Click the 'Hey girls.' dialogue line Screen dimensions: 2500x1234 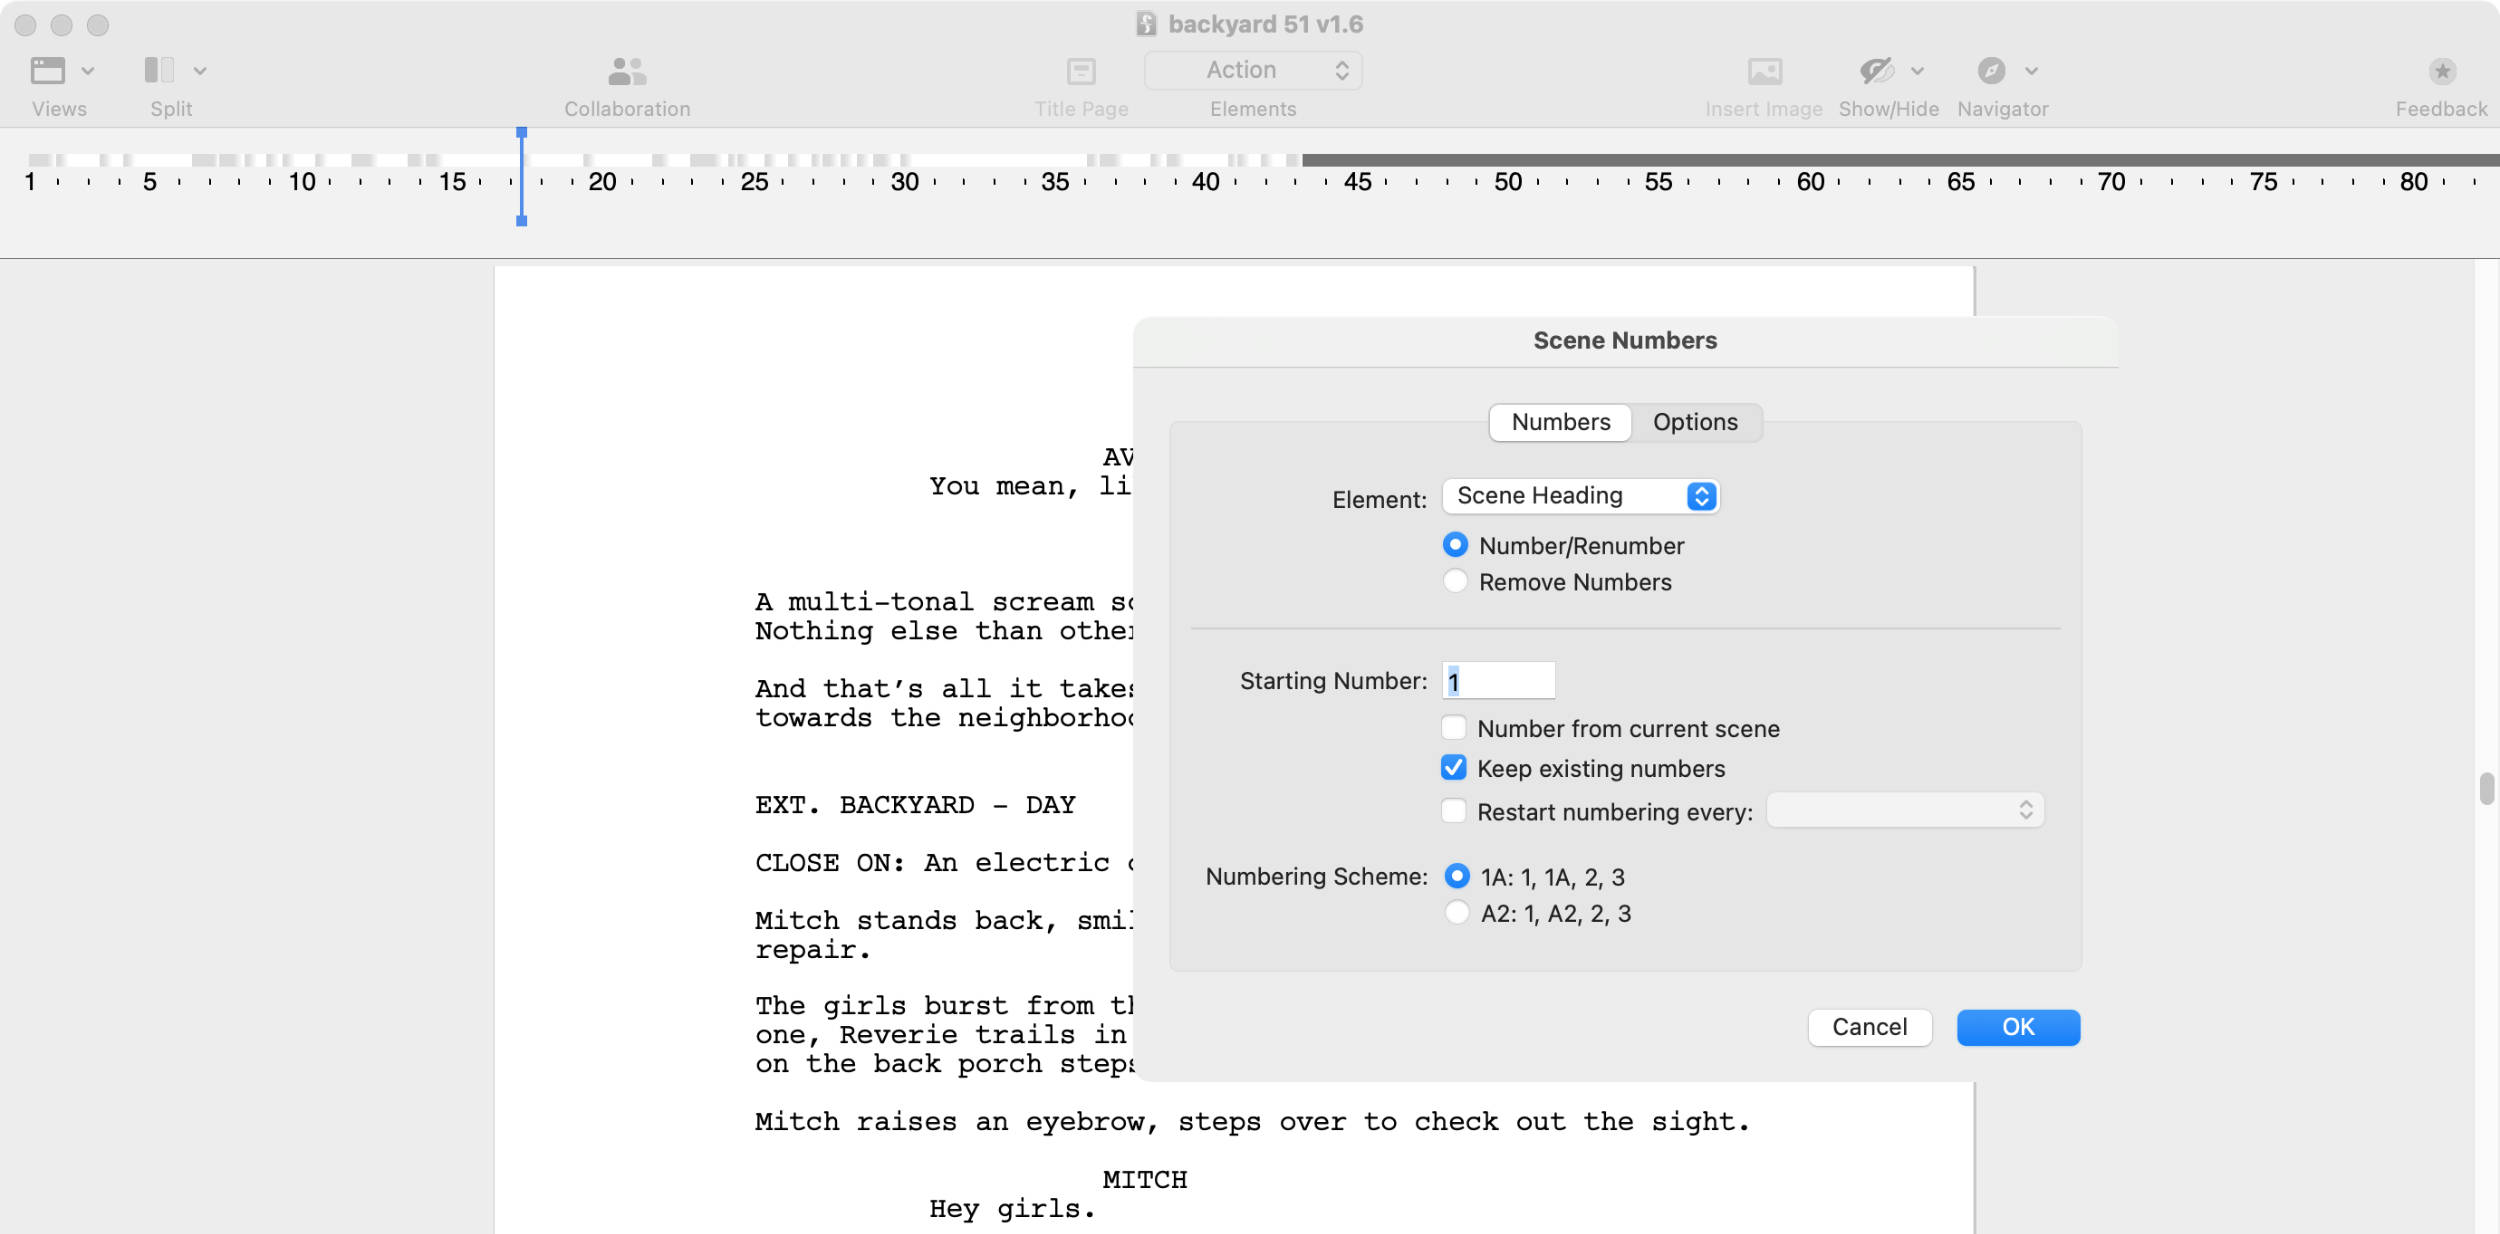point(1012,1209)
